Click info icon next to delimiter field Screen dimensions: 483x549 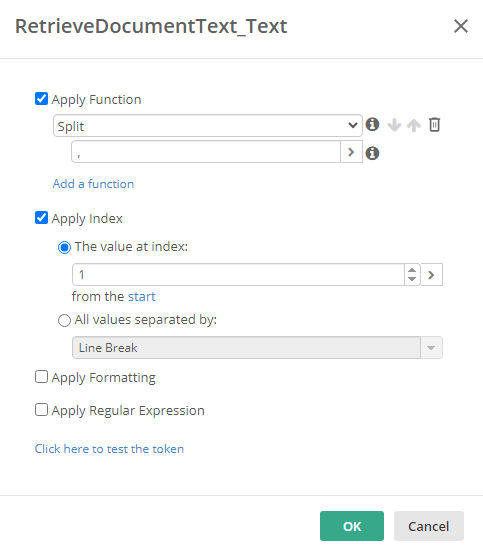pyautogui.click(x=372, y=153)
